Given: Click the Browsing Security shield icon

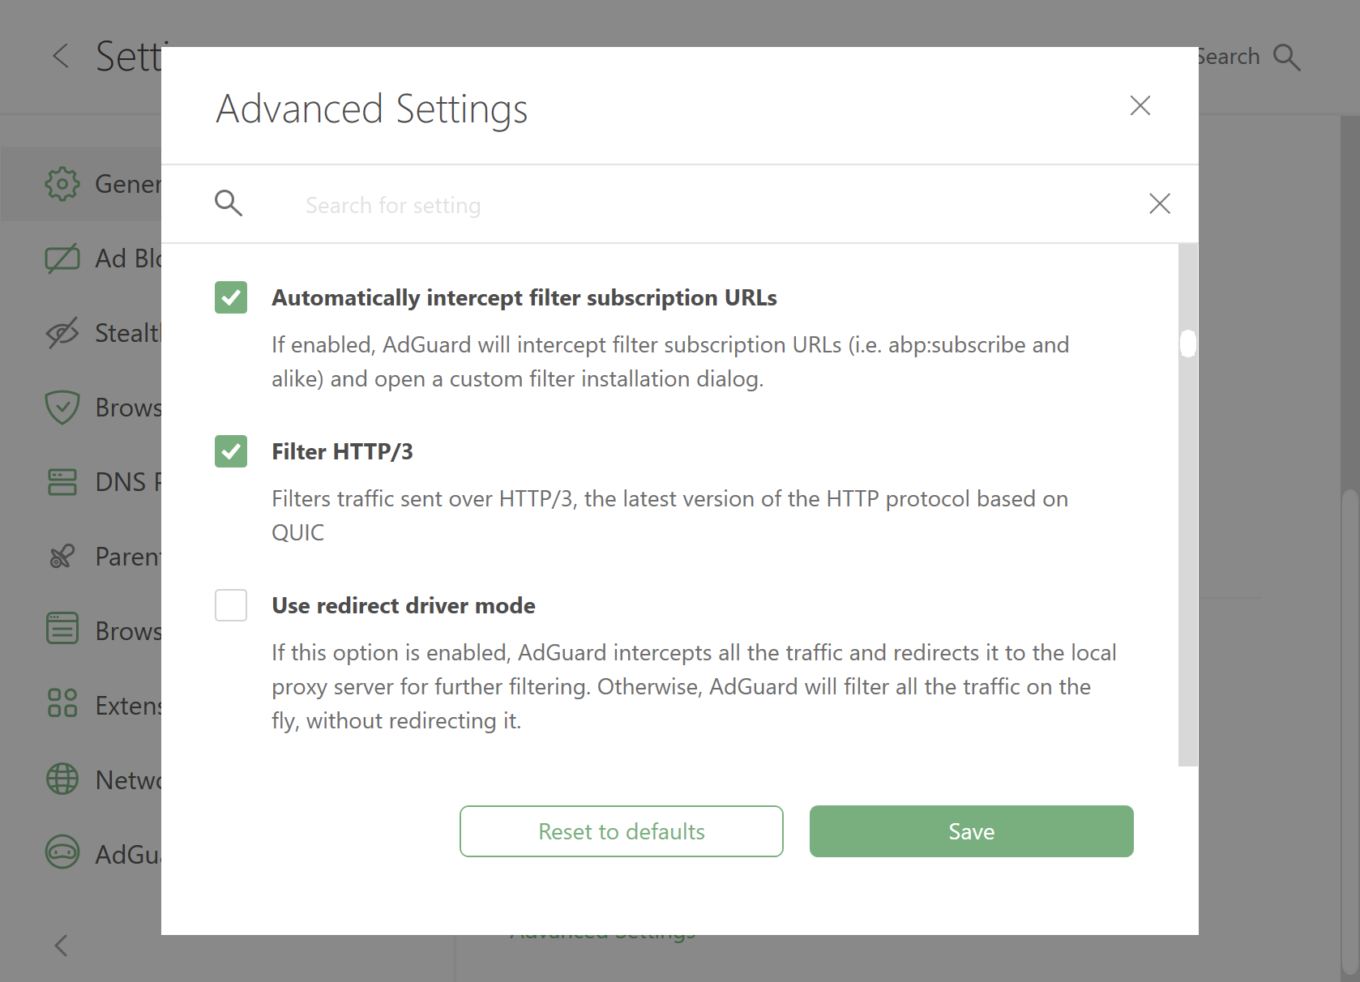Looking at the screenshot, I should [x=61, y=407].
